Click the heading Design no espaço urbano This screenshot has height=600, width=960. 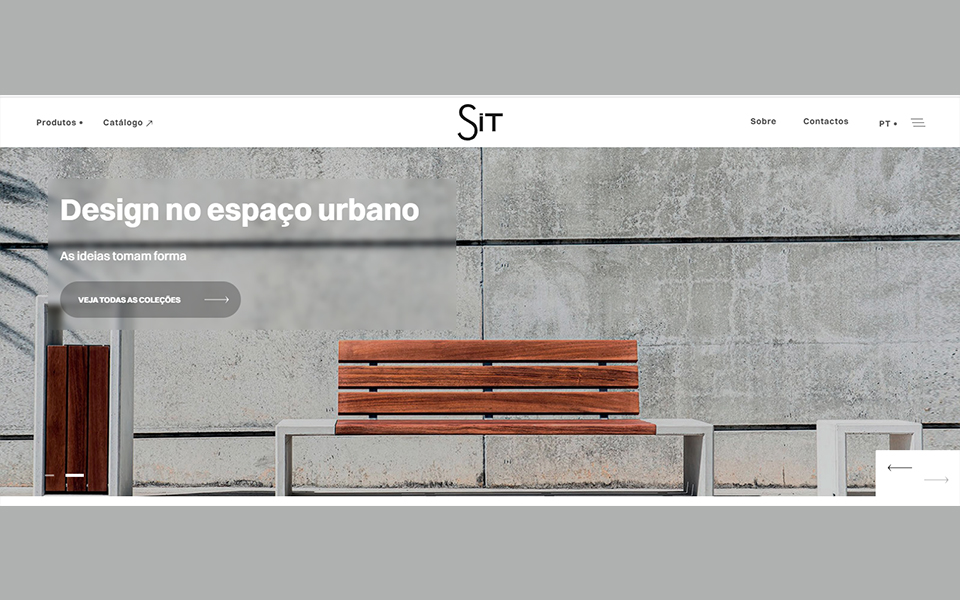[x=239, y=211]
